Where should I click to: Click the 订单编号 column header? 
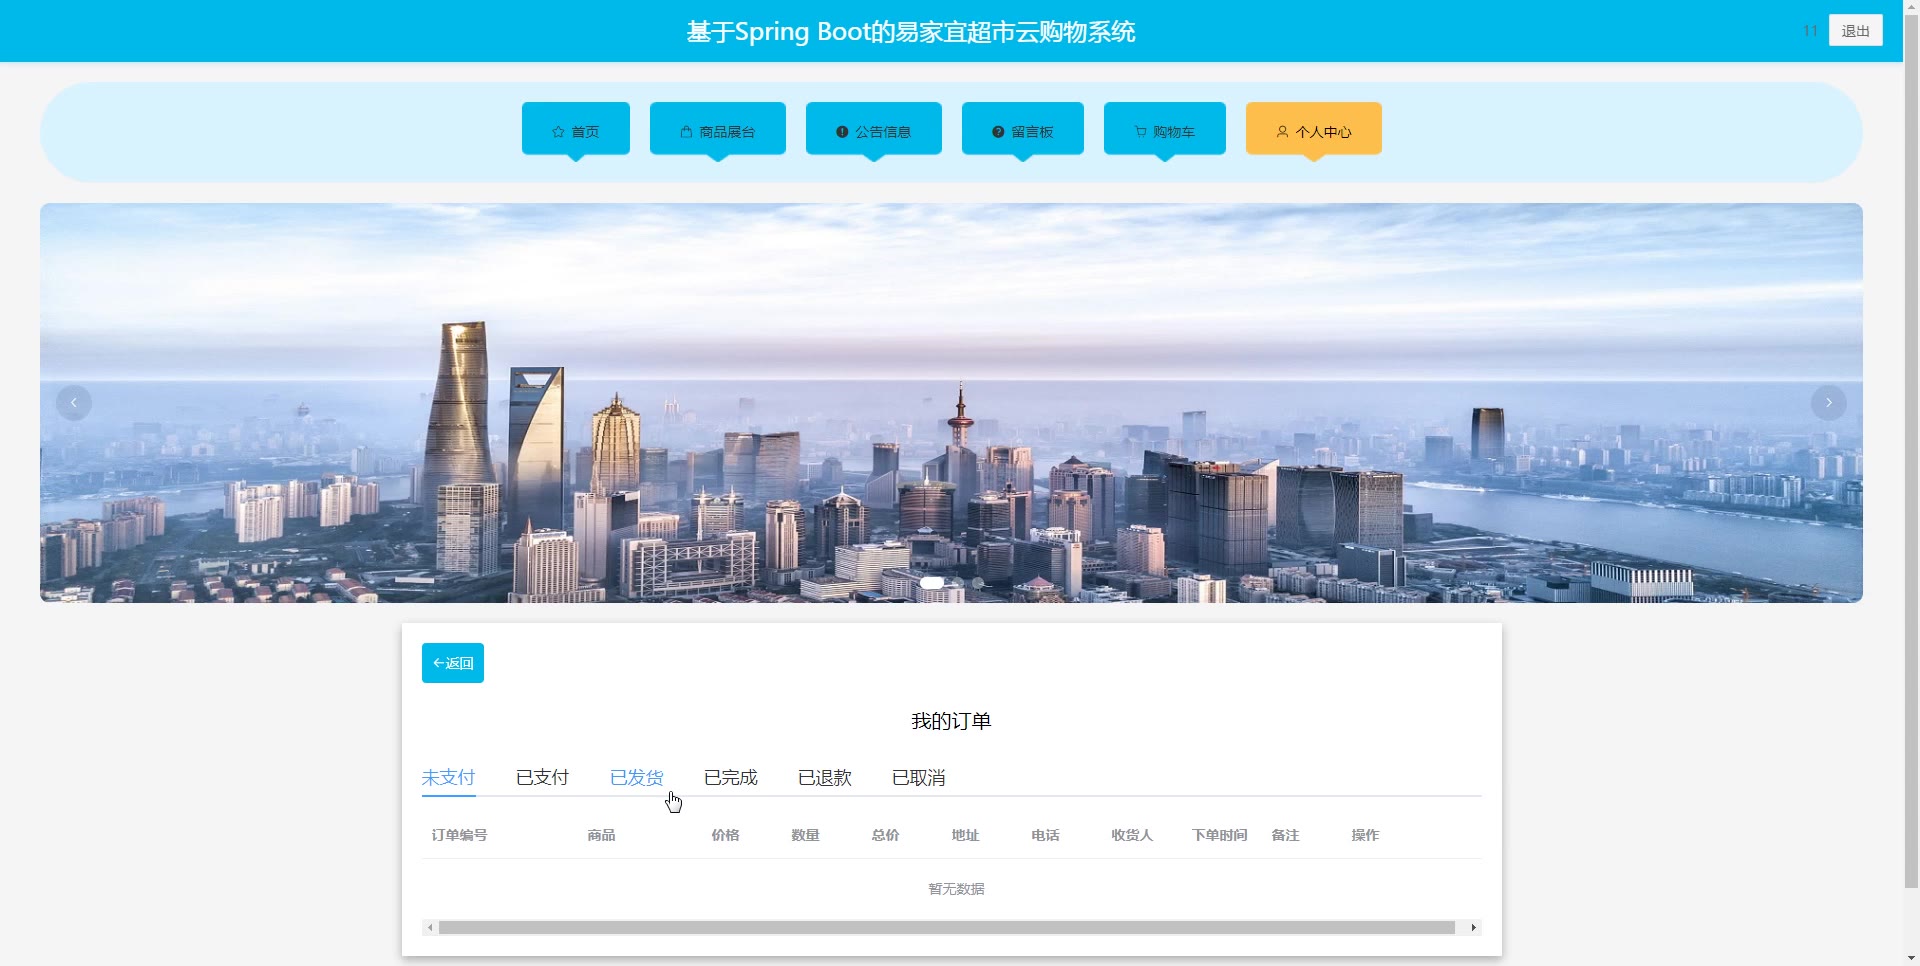(x=459, y=835)
